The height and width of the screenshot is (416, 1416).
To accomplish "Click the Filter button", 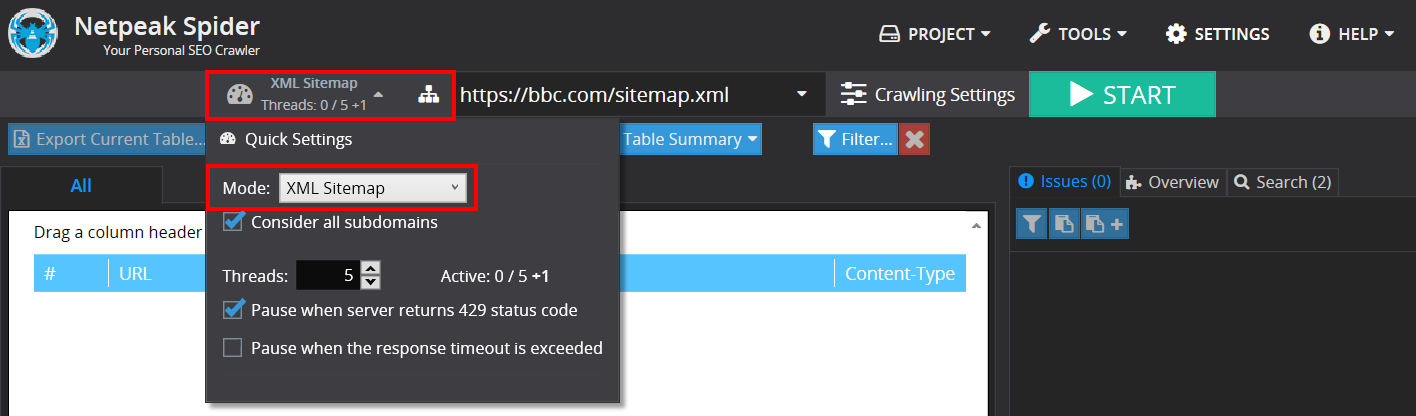I will click(854, 139).
